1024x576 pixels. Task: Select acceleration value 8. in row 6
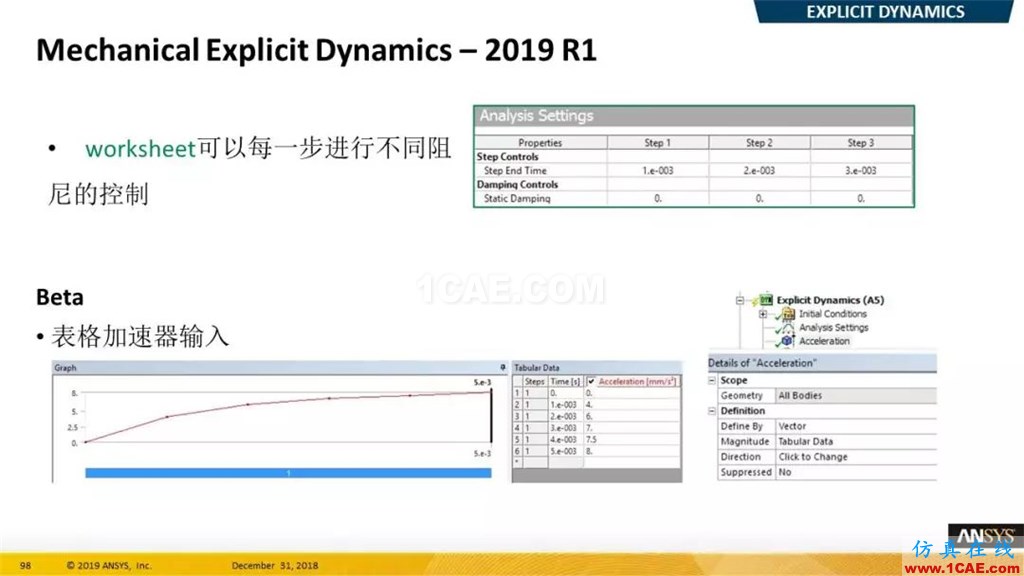(x=632, y=451)
